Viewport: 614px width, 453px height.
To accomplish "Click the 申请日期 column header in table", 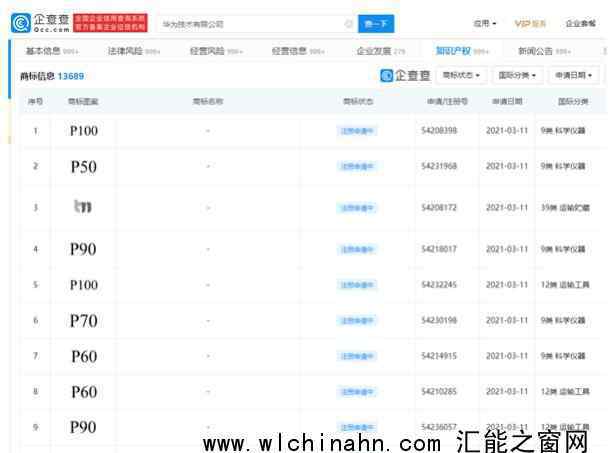I will click(x=507, y=101).
